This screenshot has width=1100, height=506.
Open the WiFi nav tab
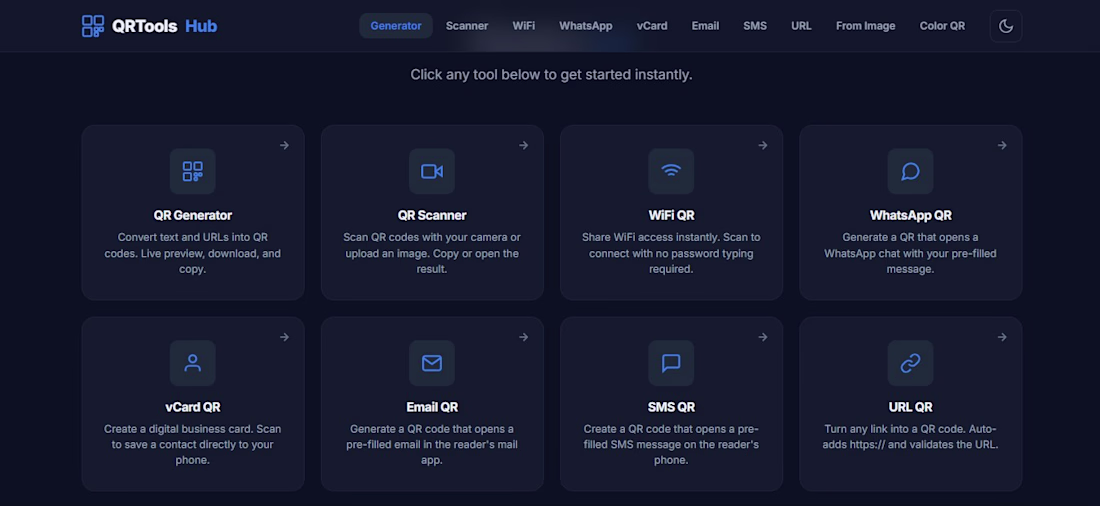pyautogui.click(x=523, y=26)
